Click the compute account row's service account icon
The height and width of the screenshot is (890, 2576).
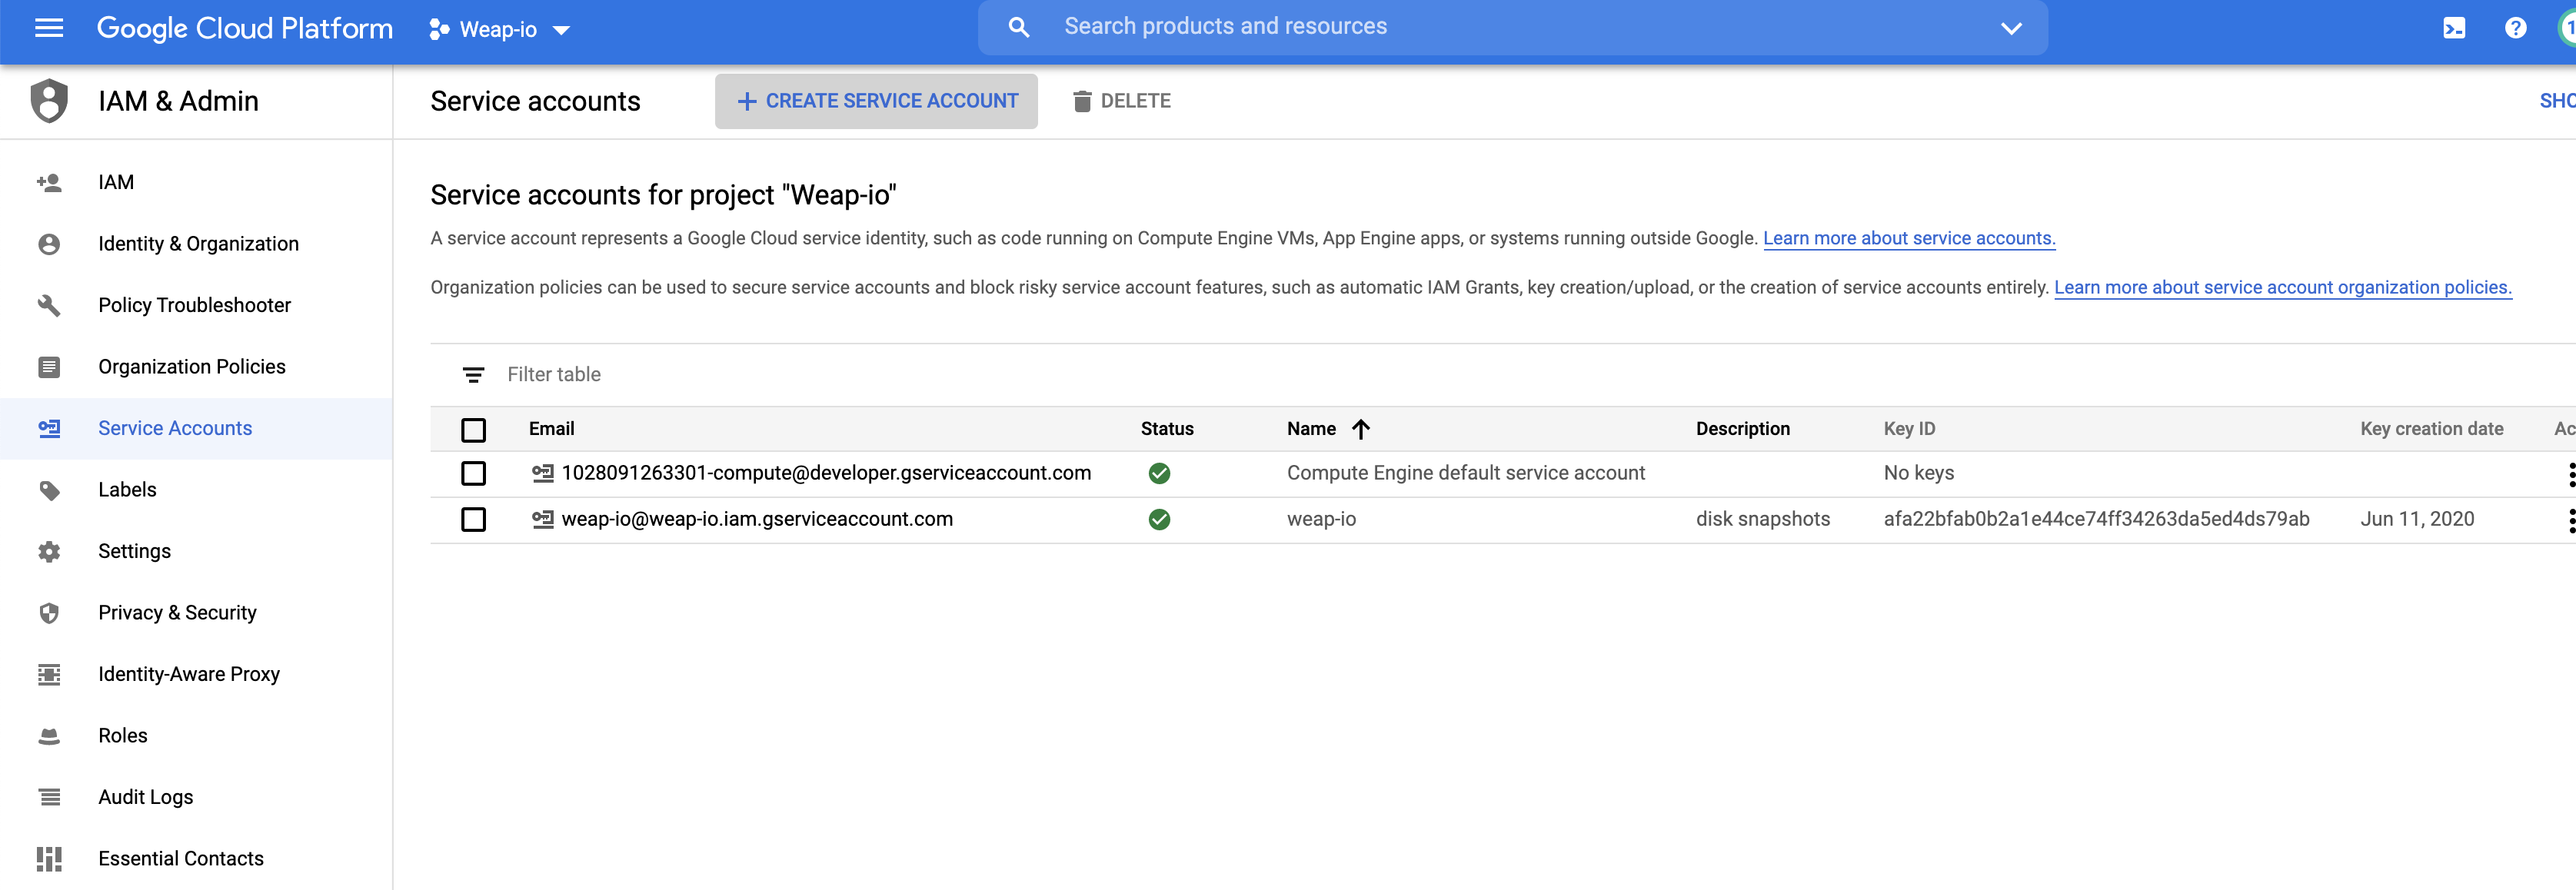[542, 473]
